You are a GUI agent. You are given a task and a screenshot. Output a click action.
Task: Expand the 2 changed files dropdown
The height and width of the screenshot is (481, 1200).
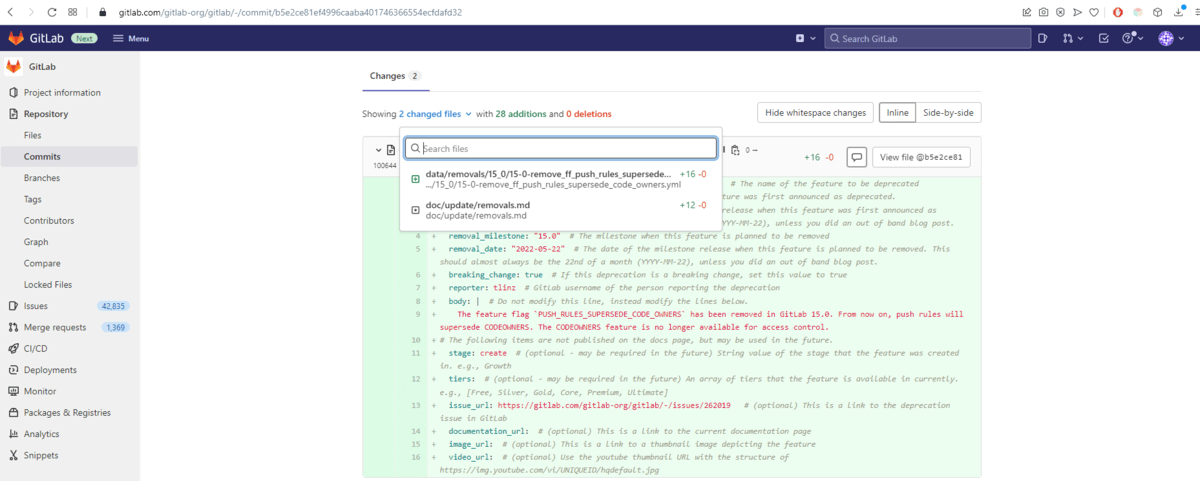tap(435, 114)
